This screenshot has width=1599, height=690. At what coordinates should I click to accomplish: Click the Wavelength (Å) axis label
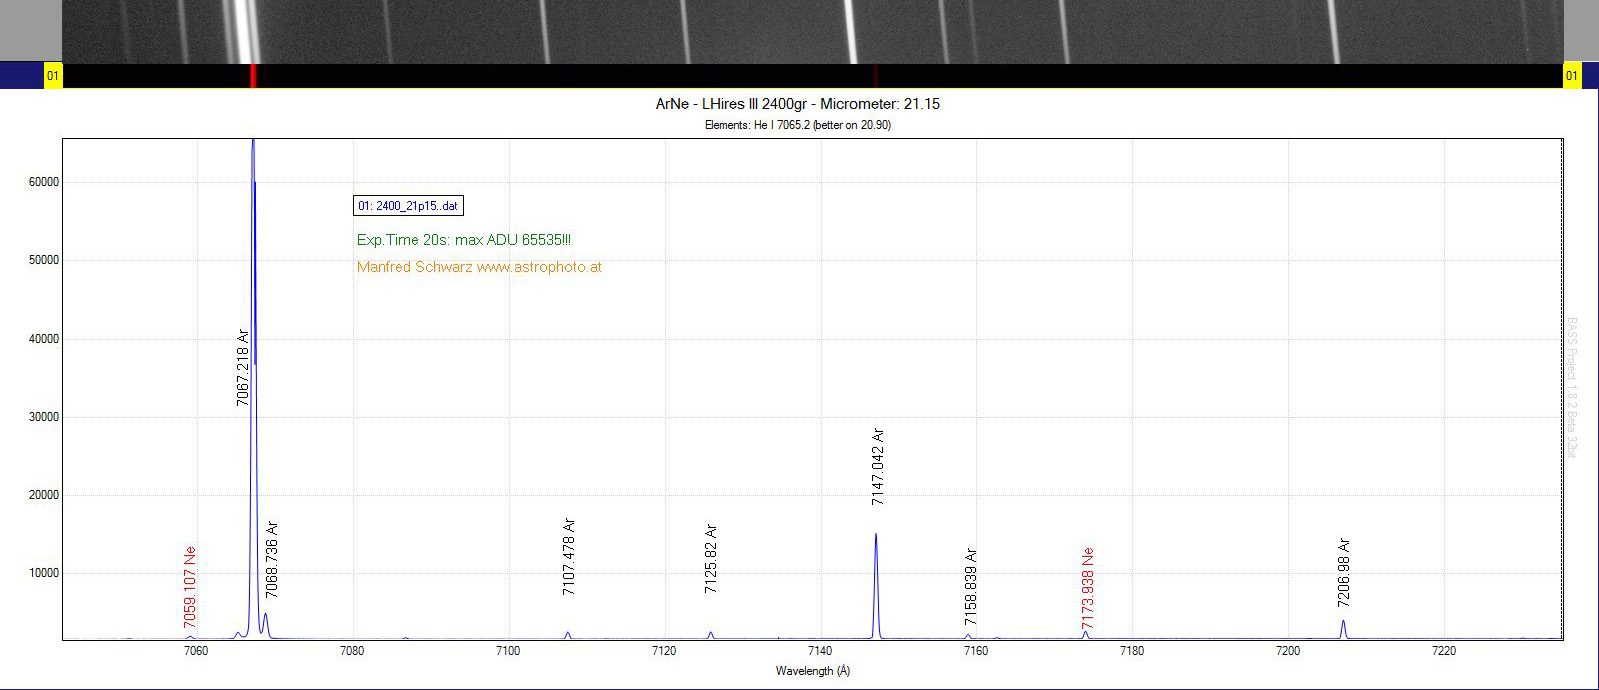tap(813, 671)
